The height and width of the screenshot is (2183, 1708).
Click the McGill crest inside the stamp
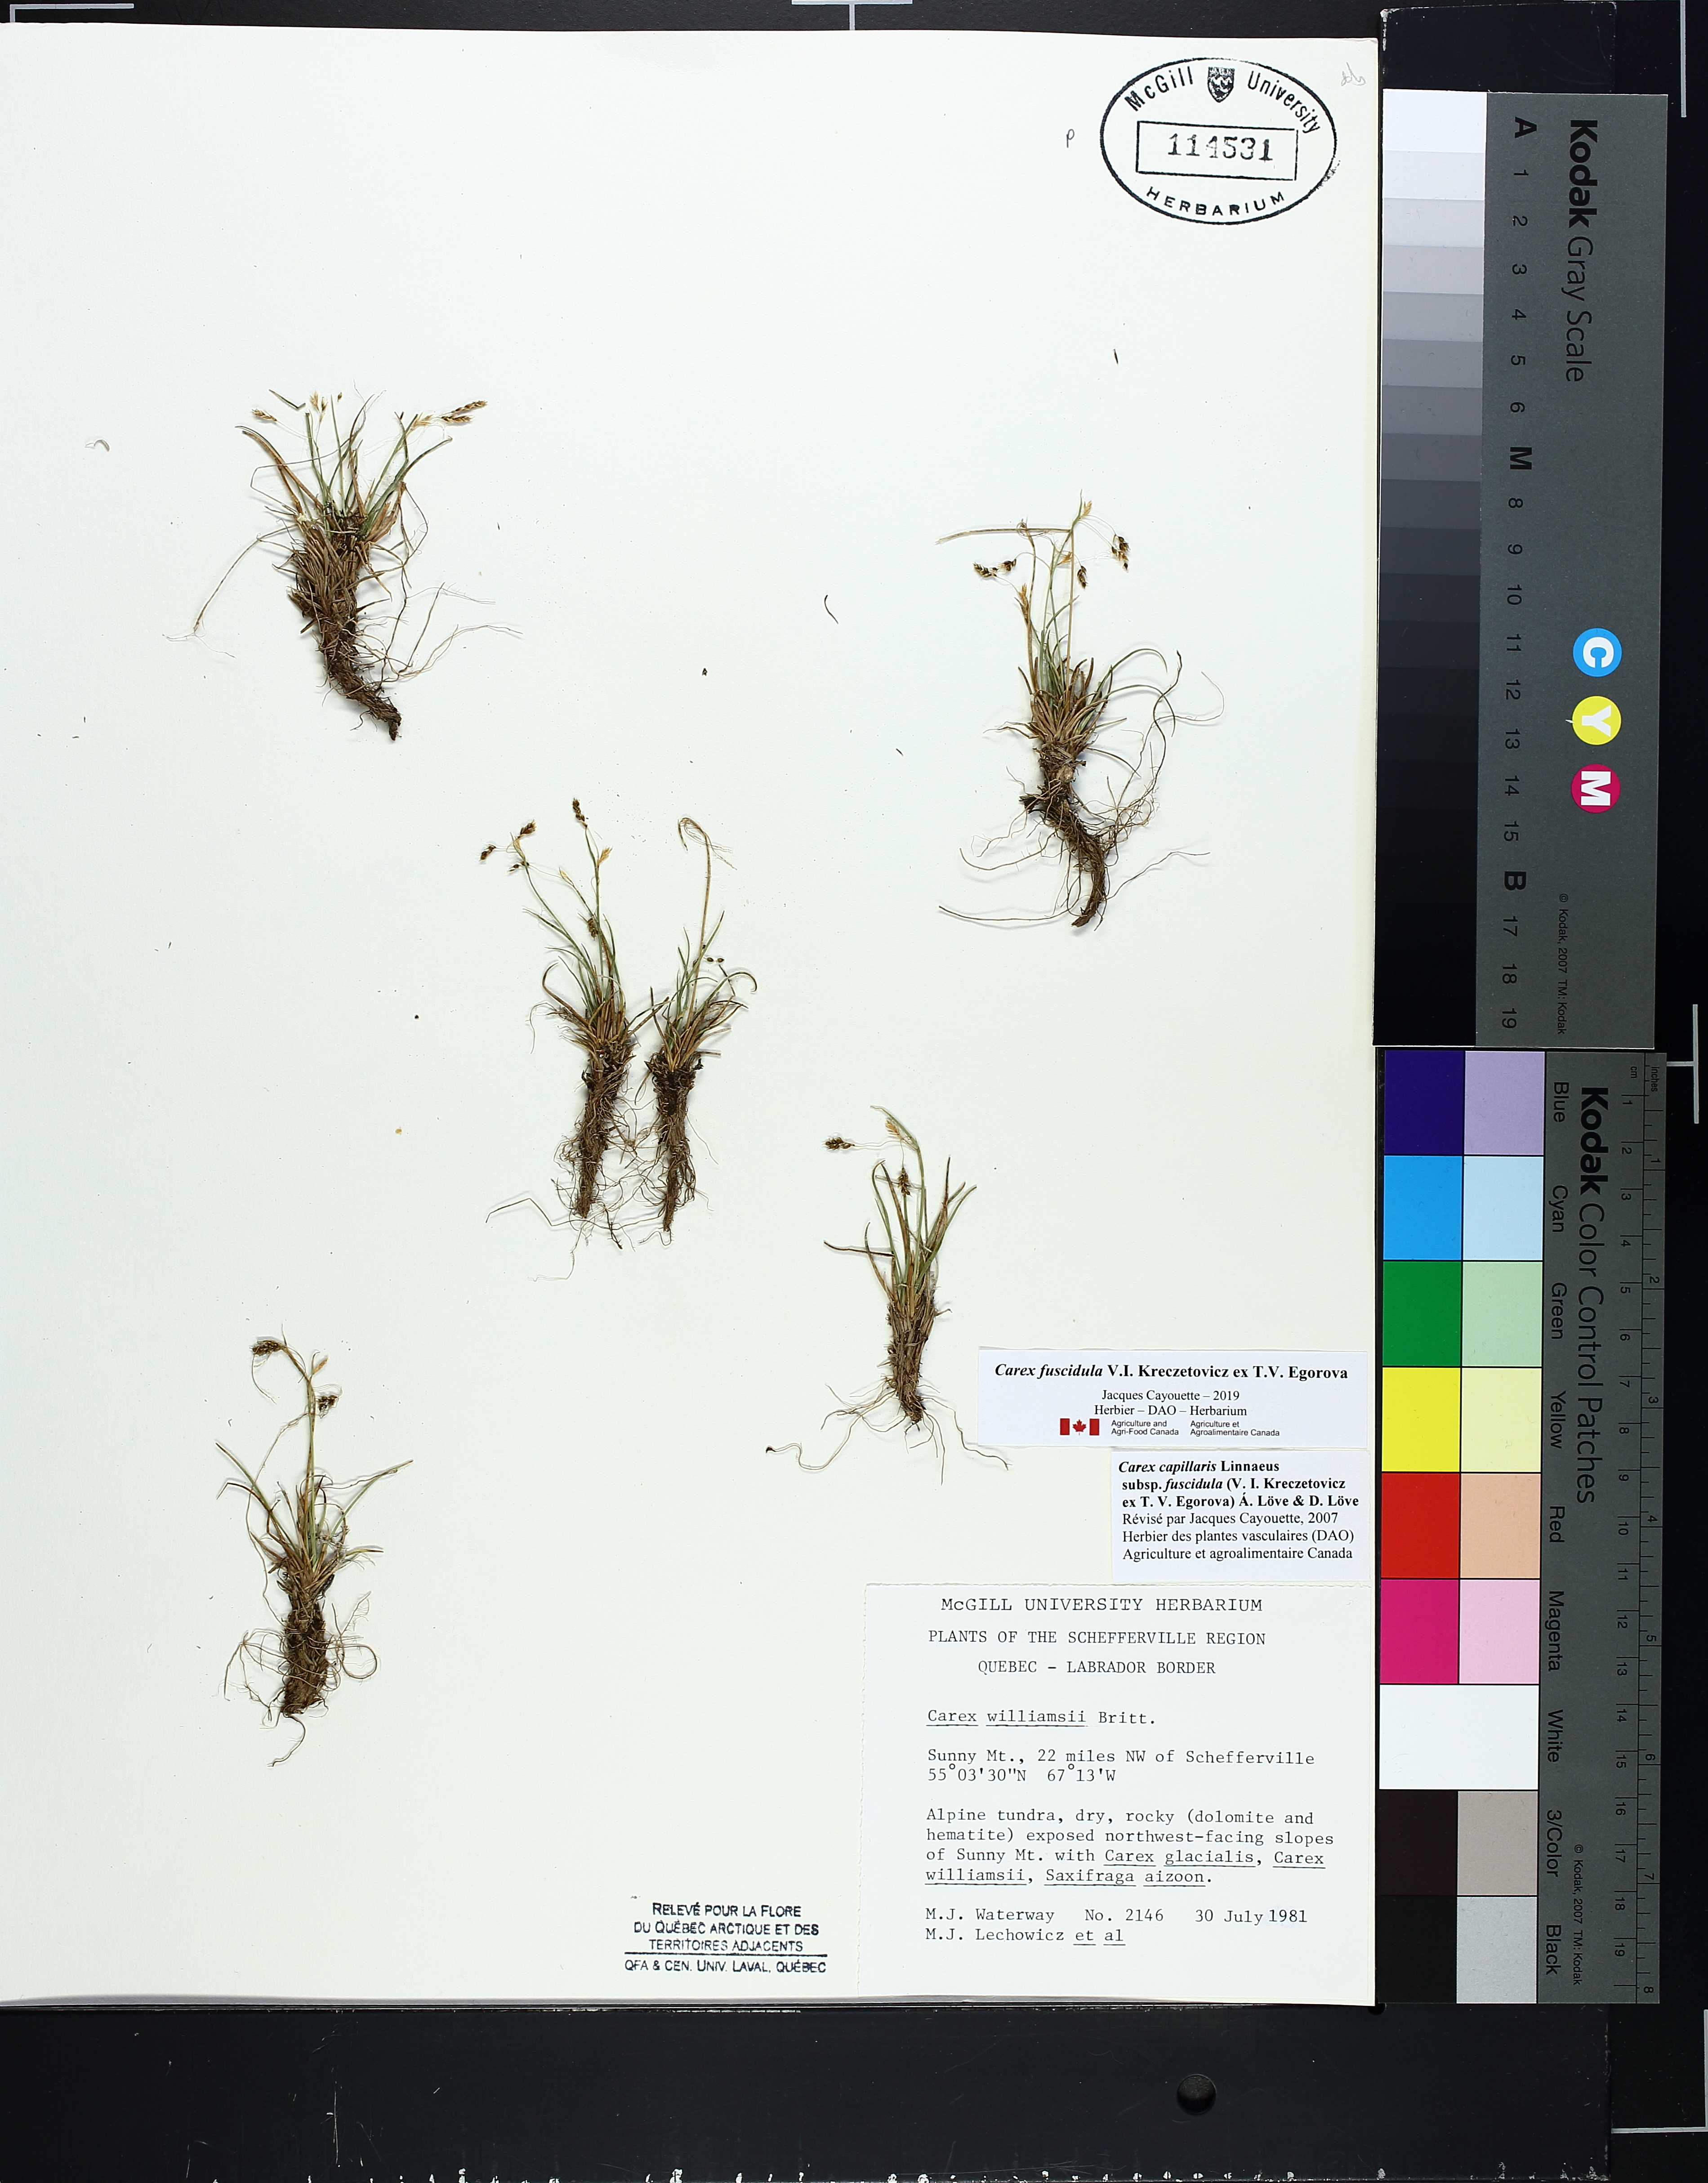pos(1220,84)
